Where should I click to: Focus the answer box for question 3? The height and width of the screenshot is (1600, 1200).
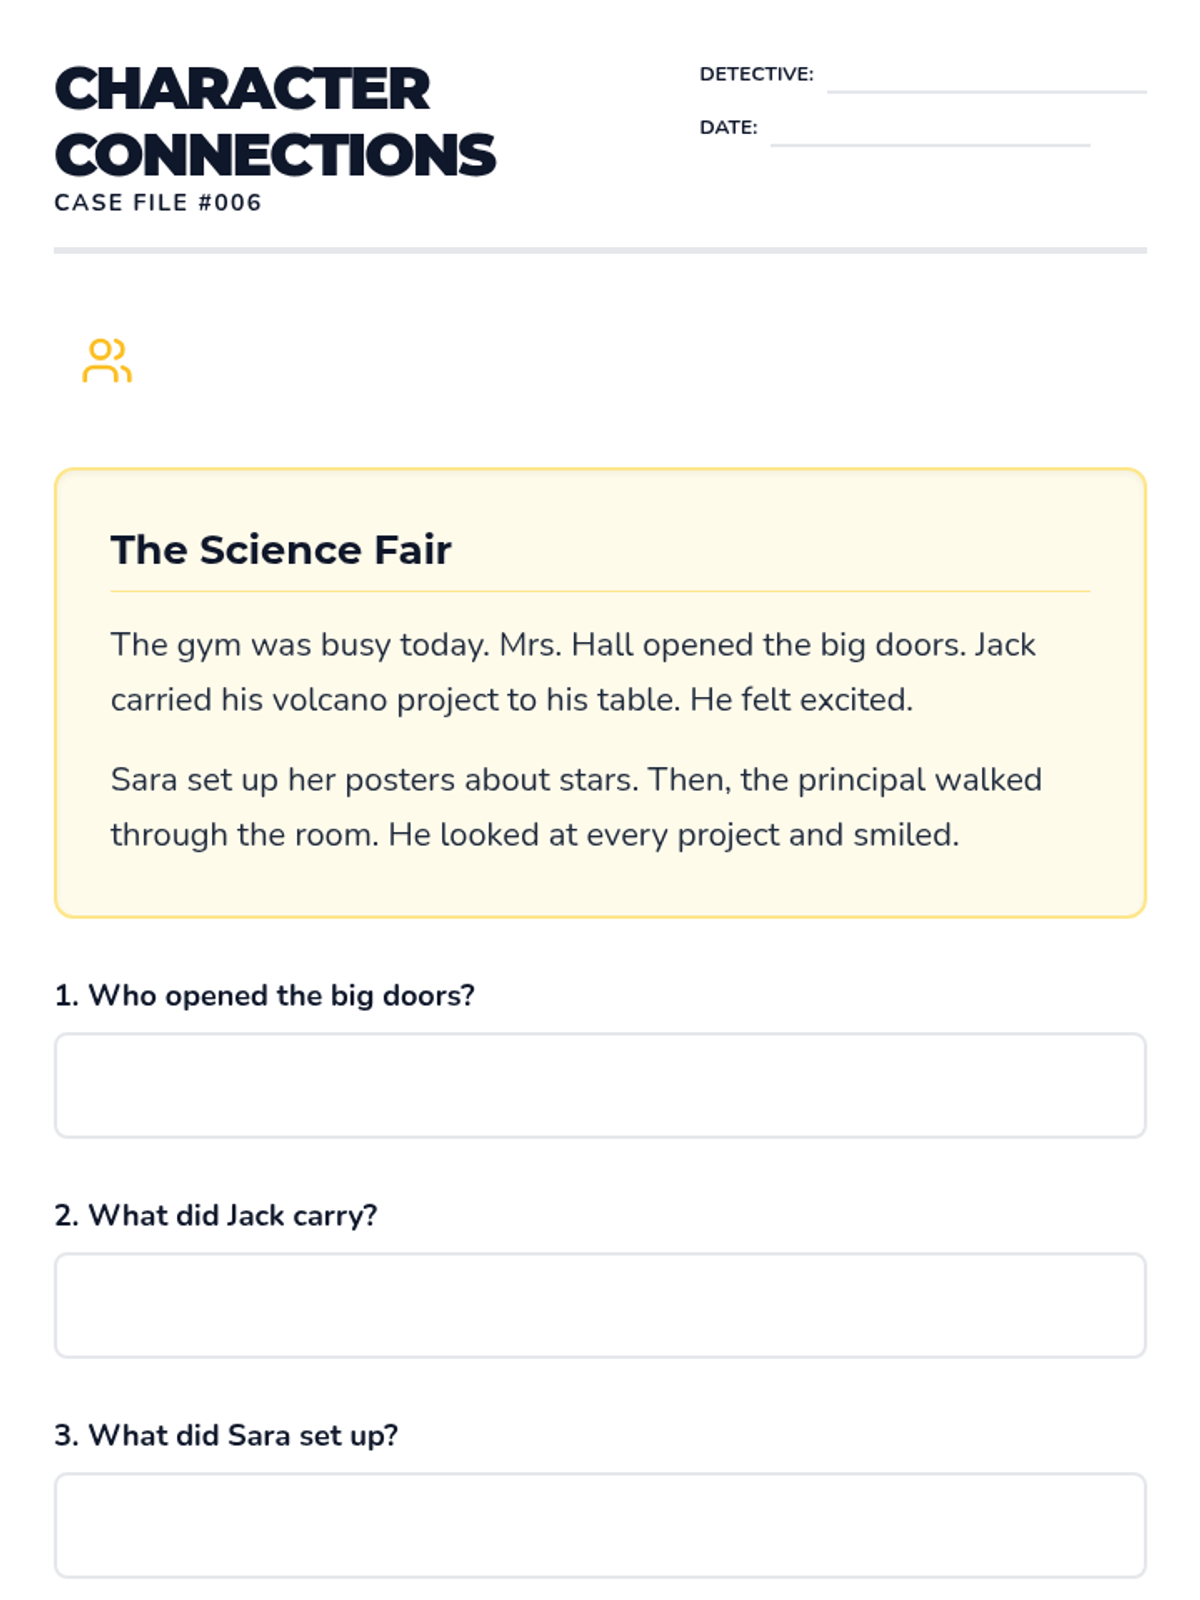coord(600,1525)
